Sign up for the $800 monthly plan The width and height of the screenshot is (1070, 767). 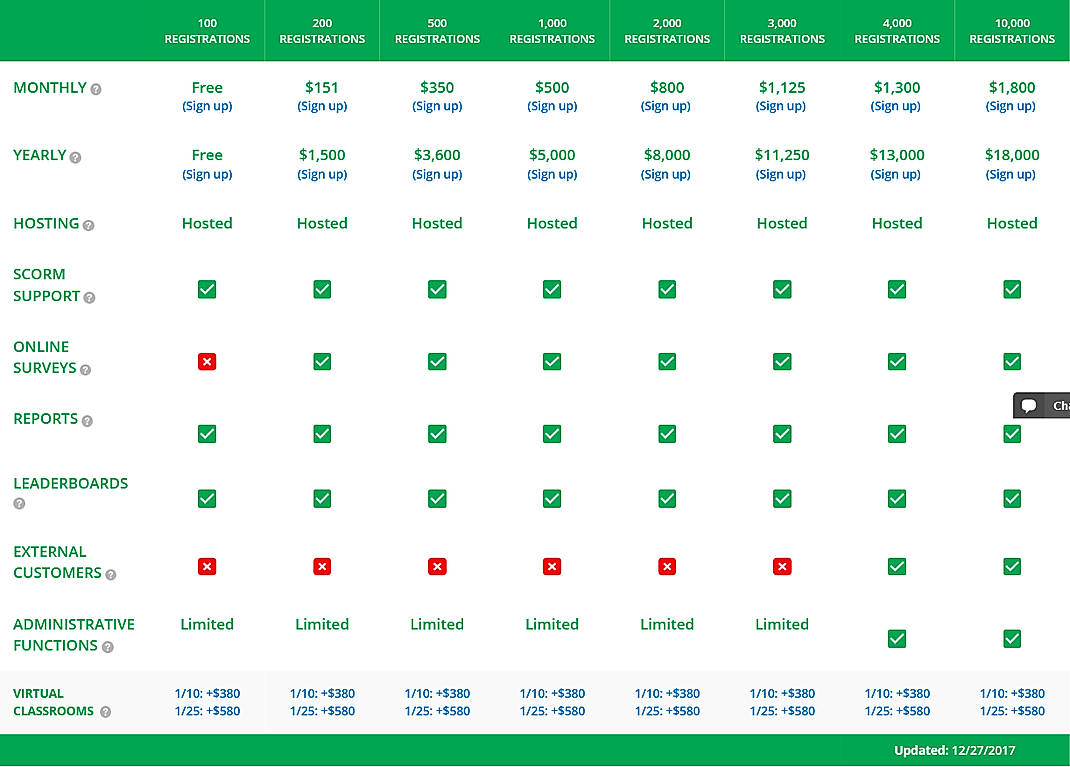click(666, 106)
